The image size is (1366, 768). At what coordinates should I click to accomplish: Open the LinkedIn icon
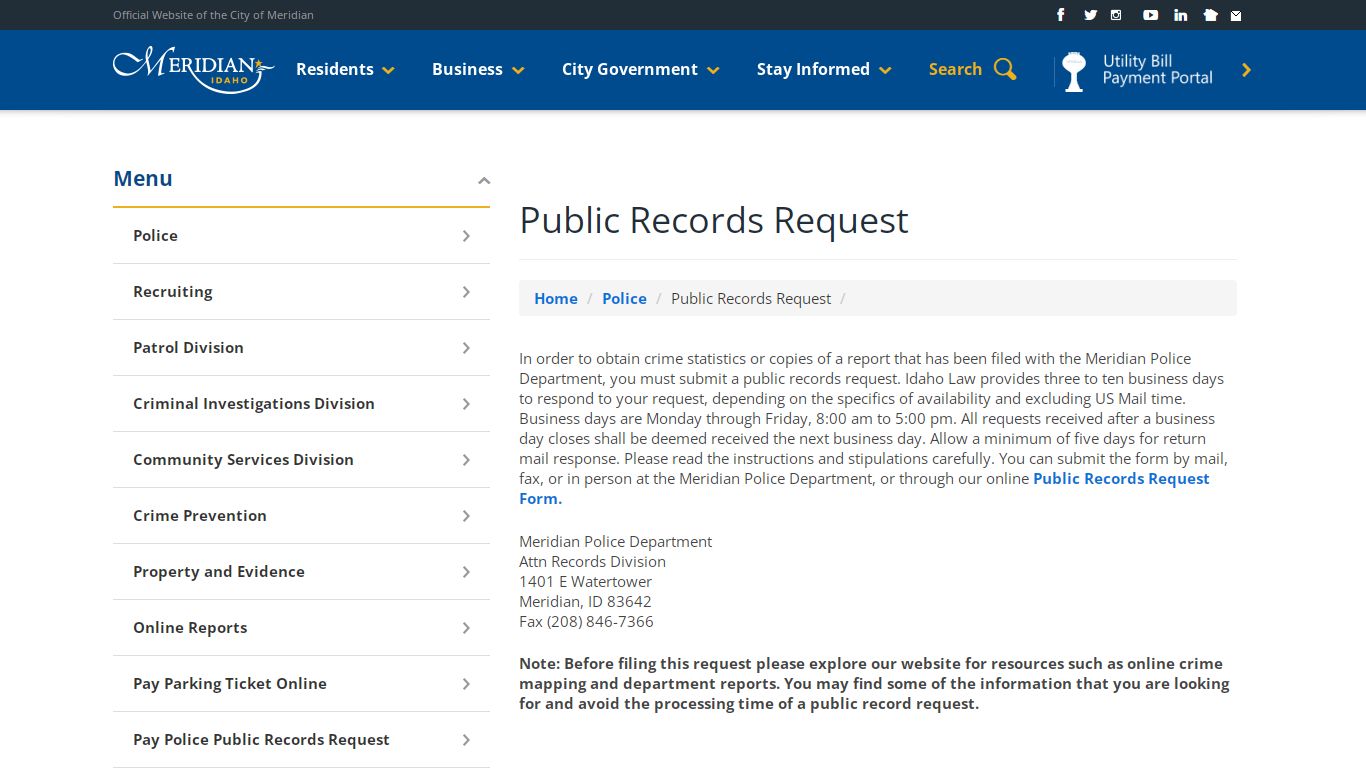[x=1180, y=15]
